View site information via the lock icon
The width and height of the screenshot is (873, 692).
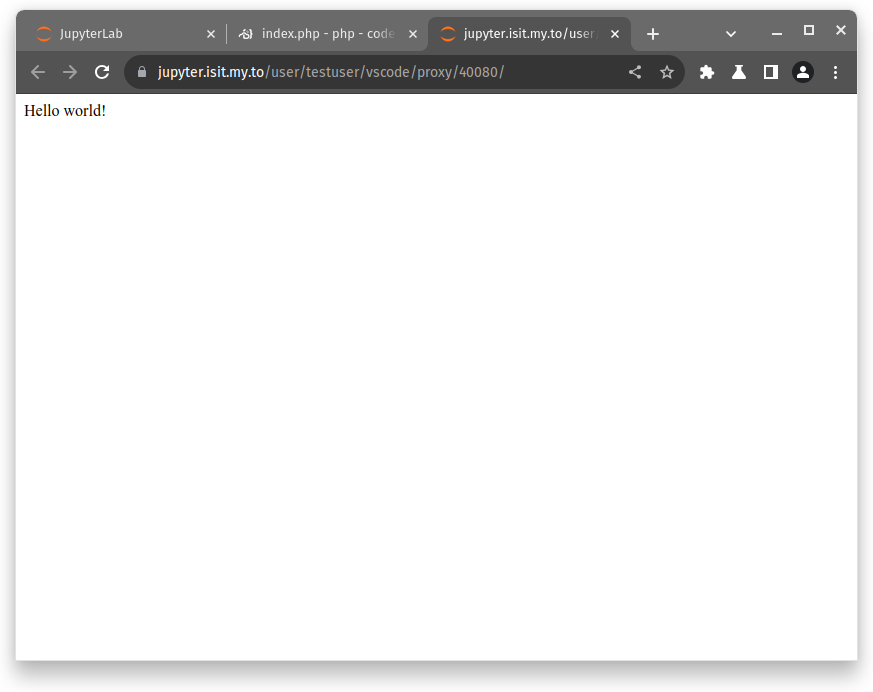(x=141, y=72)
